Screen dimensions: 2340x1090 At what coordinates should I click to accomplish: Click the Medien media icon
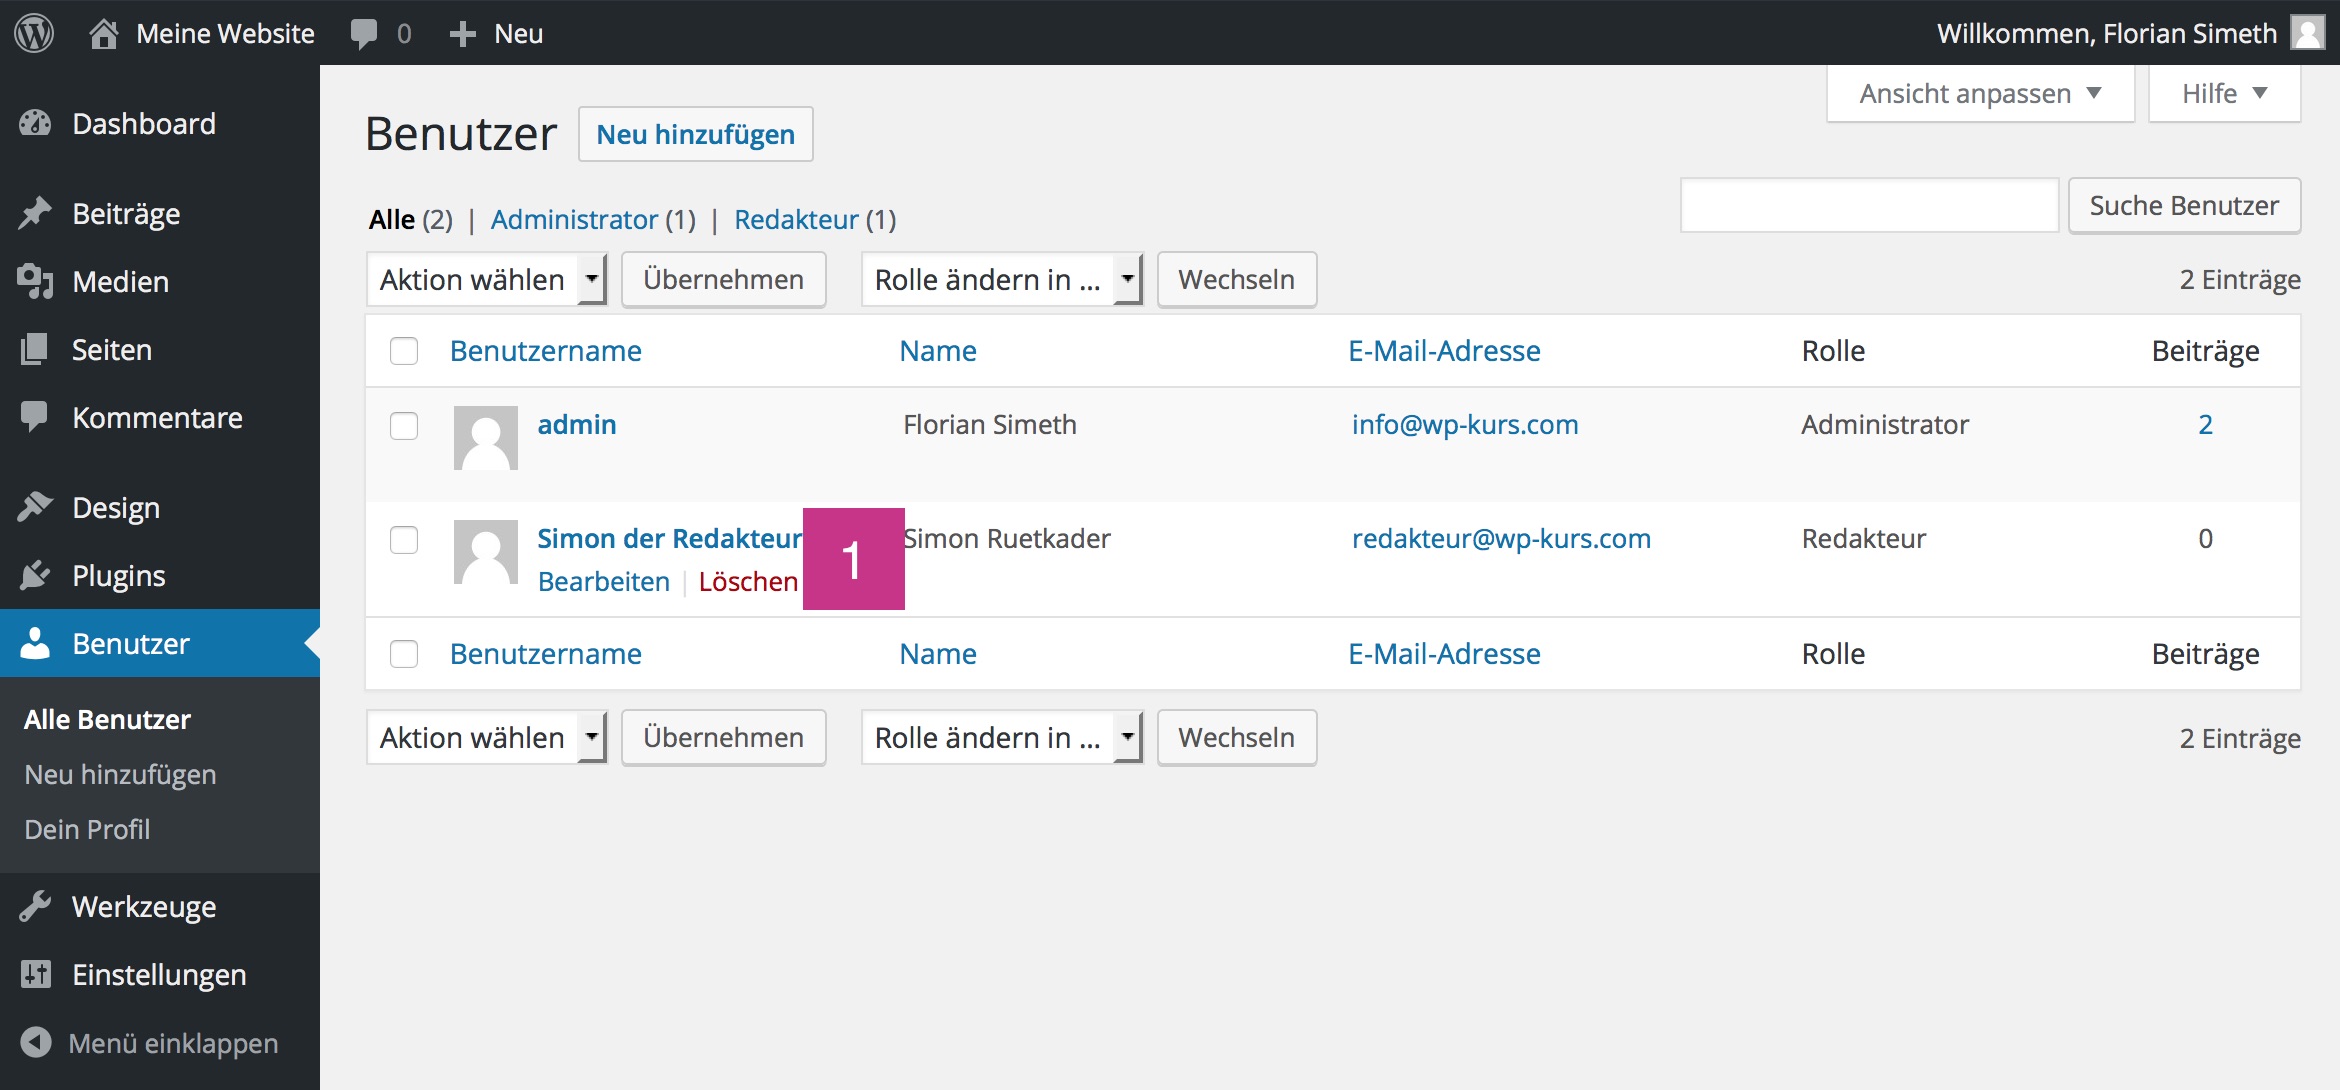(35, 281)
